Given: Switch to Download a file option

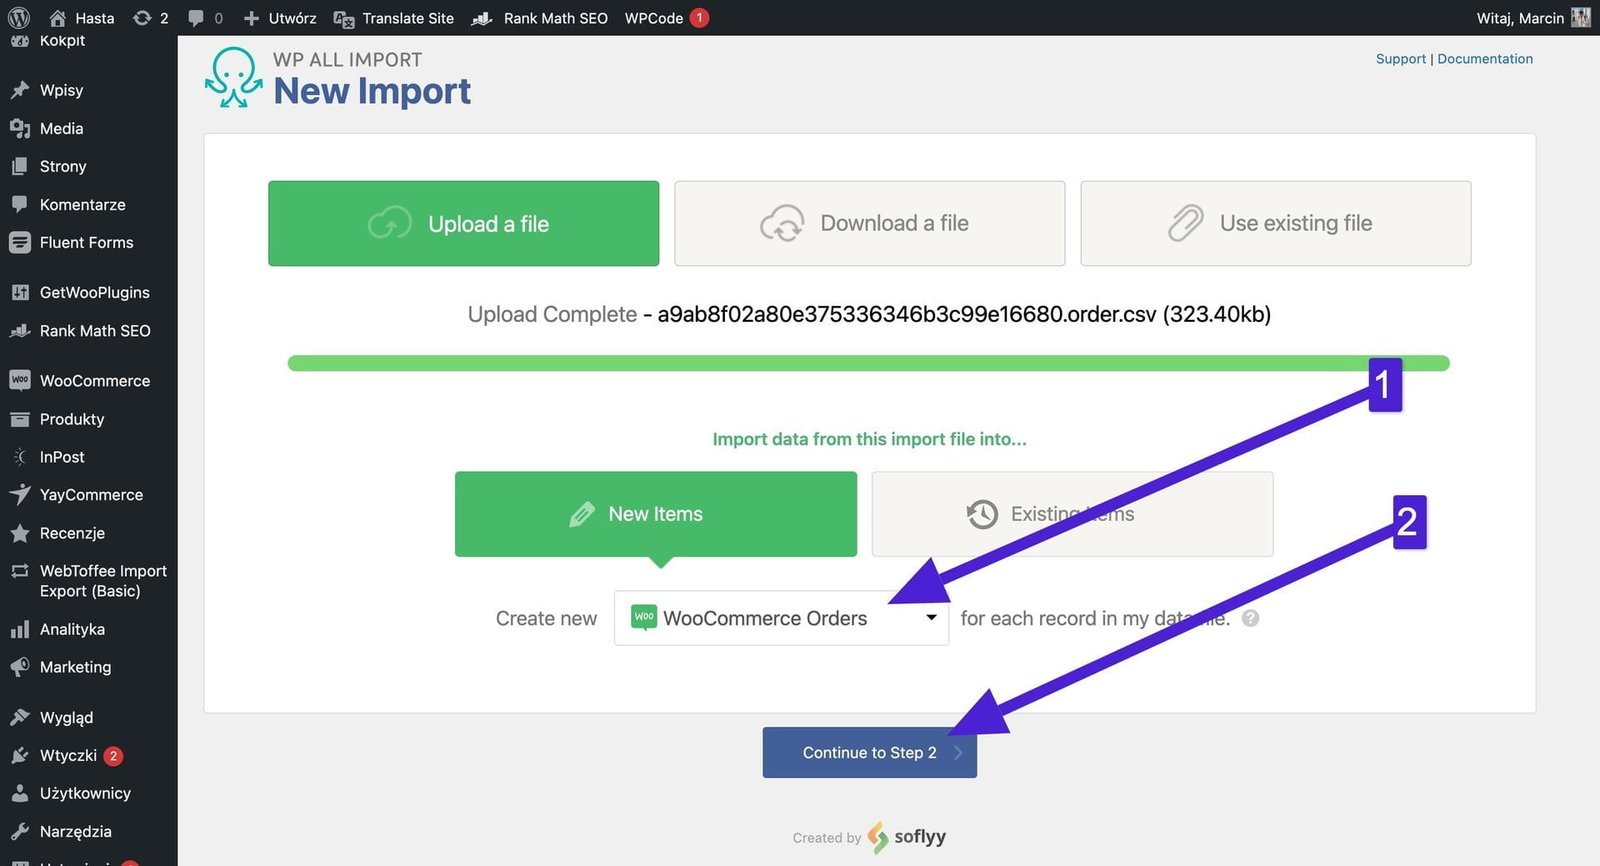Looking at the screenshot, I should coord(869,223).
